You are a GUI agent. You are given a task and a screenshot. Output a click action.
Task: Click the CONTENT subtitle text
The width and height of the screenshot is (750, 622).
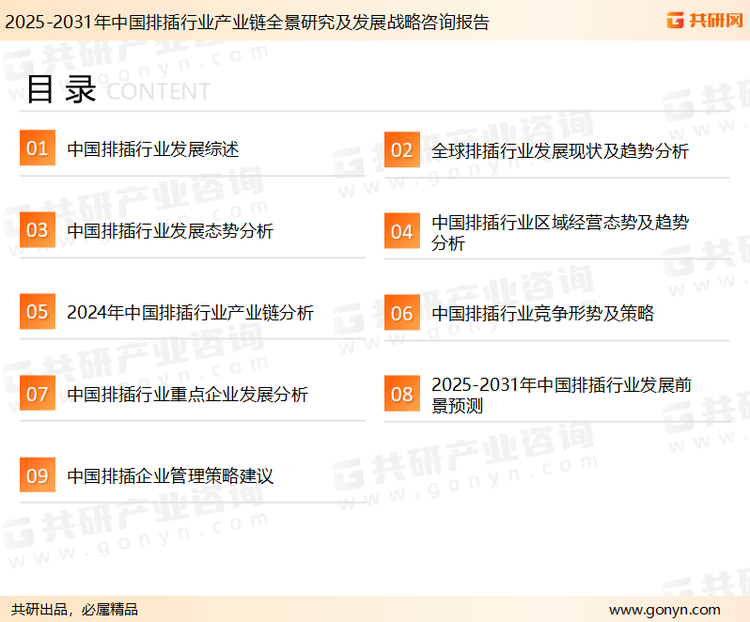click(158, 91)
